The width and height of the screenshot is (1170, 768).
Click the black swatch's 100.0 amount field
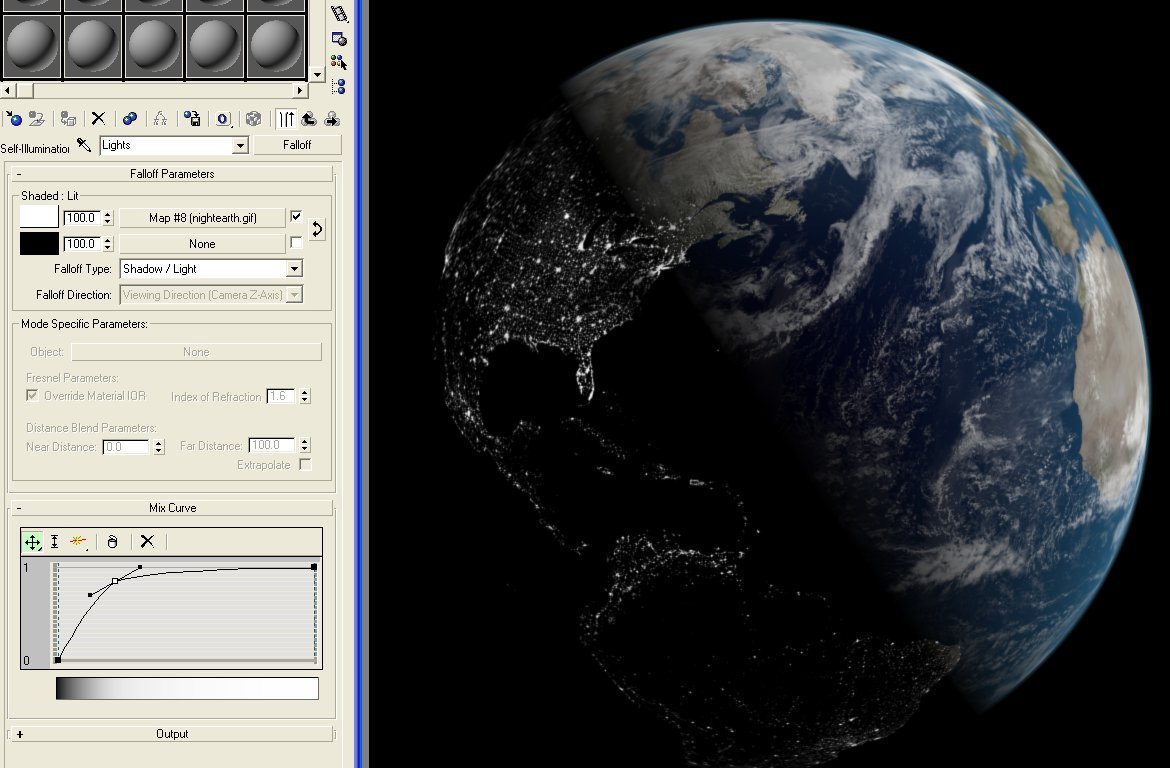82,244
